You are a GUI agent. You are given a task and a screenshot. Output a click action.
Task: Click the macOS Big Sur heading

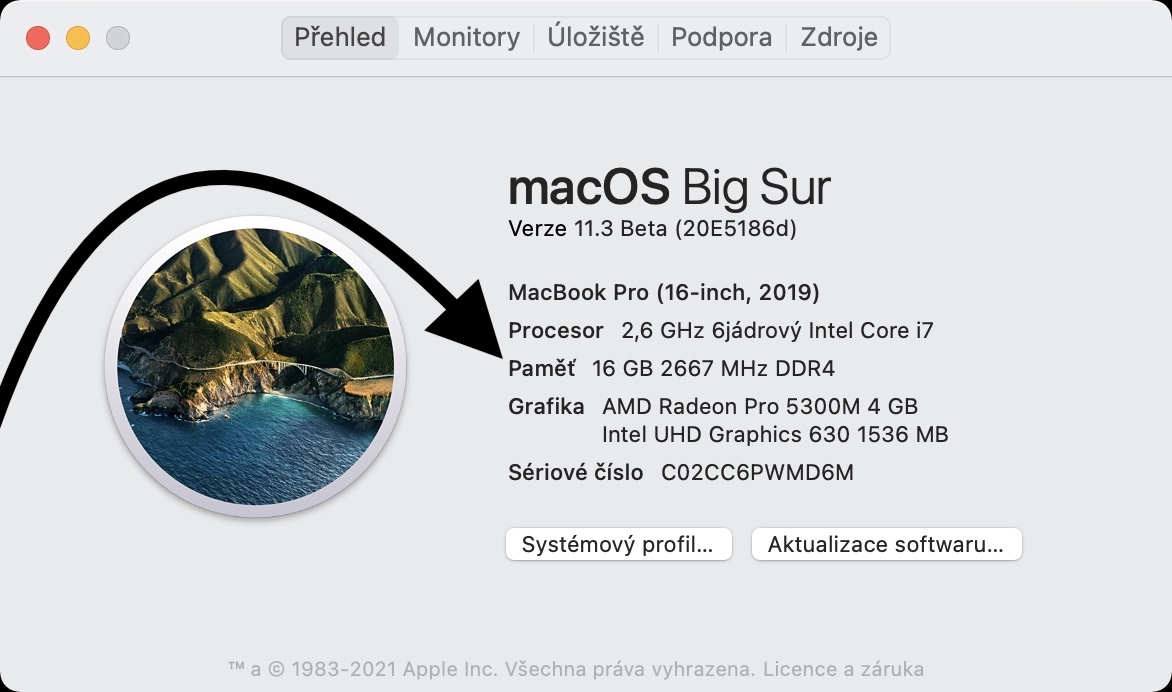click(x=669, y=187)
